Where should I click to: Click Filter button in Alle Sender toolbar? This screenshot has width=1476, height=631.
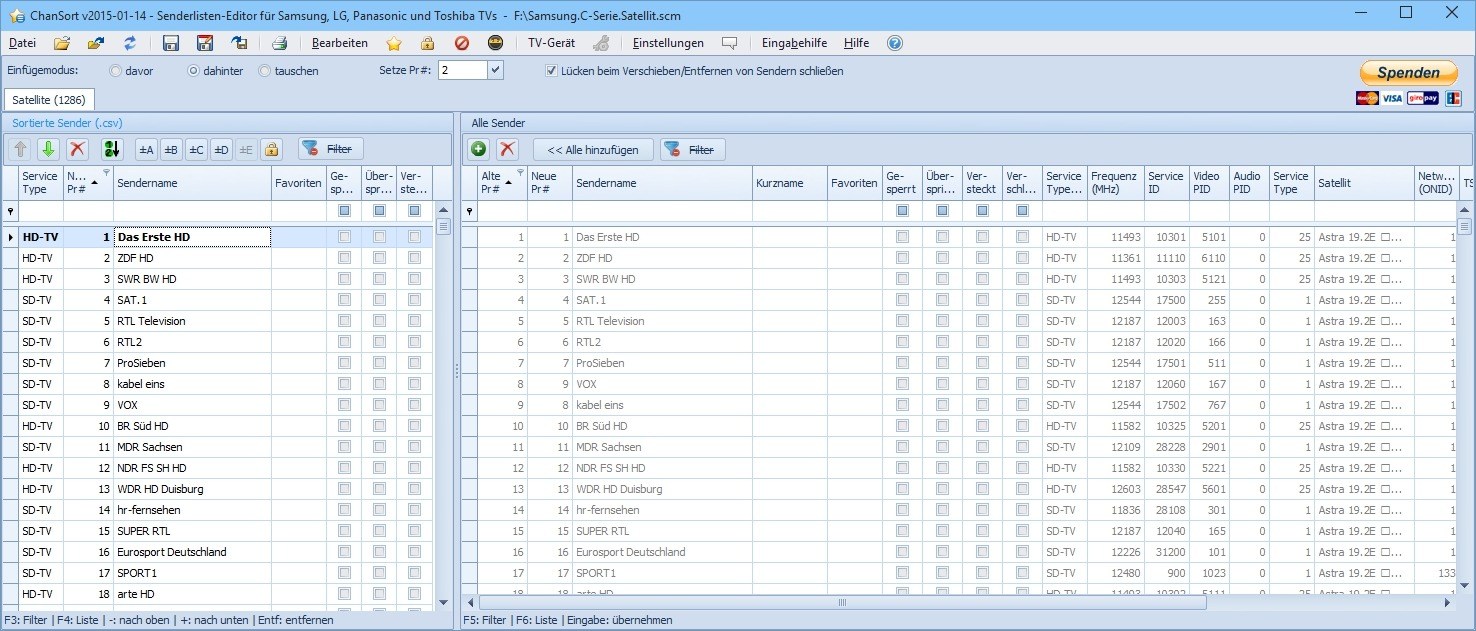pyautogui.click(x=693, y=149)
